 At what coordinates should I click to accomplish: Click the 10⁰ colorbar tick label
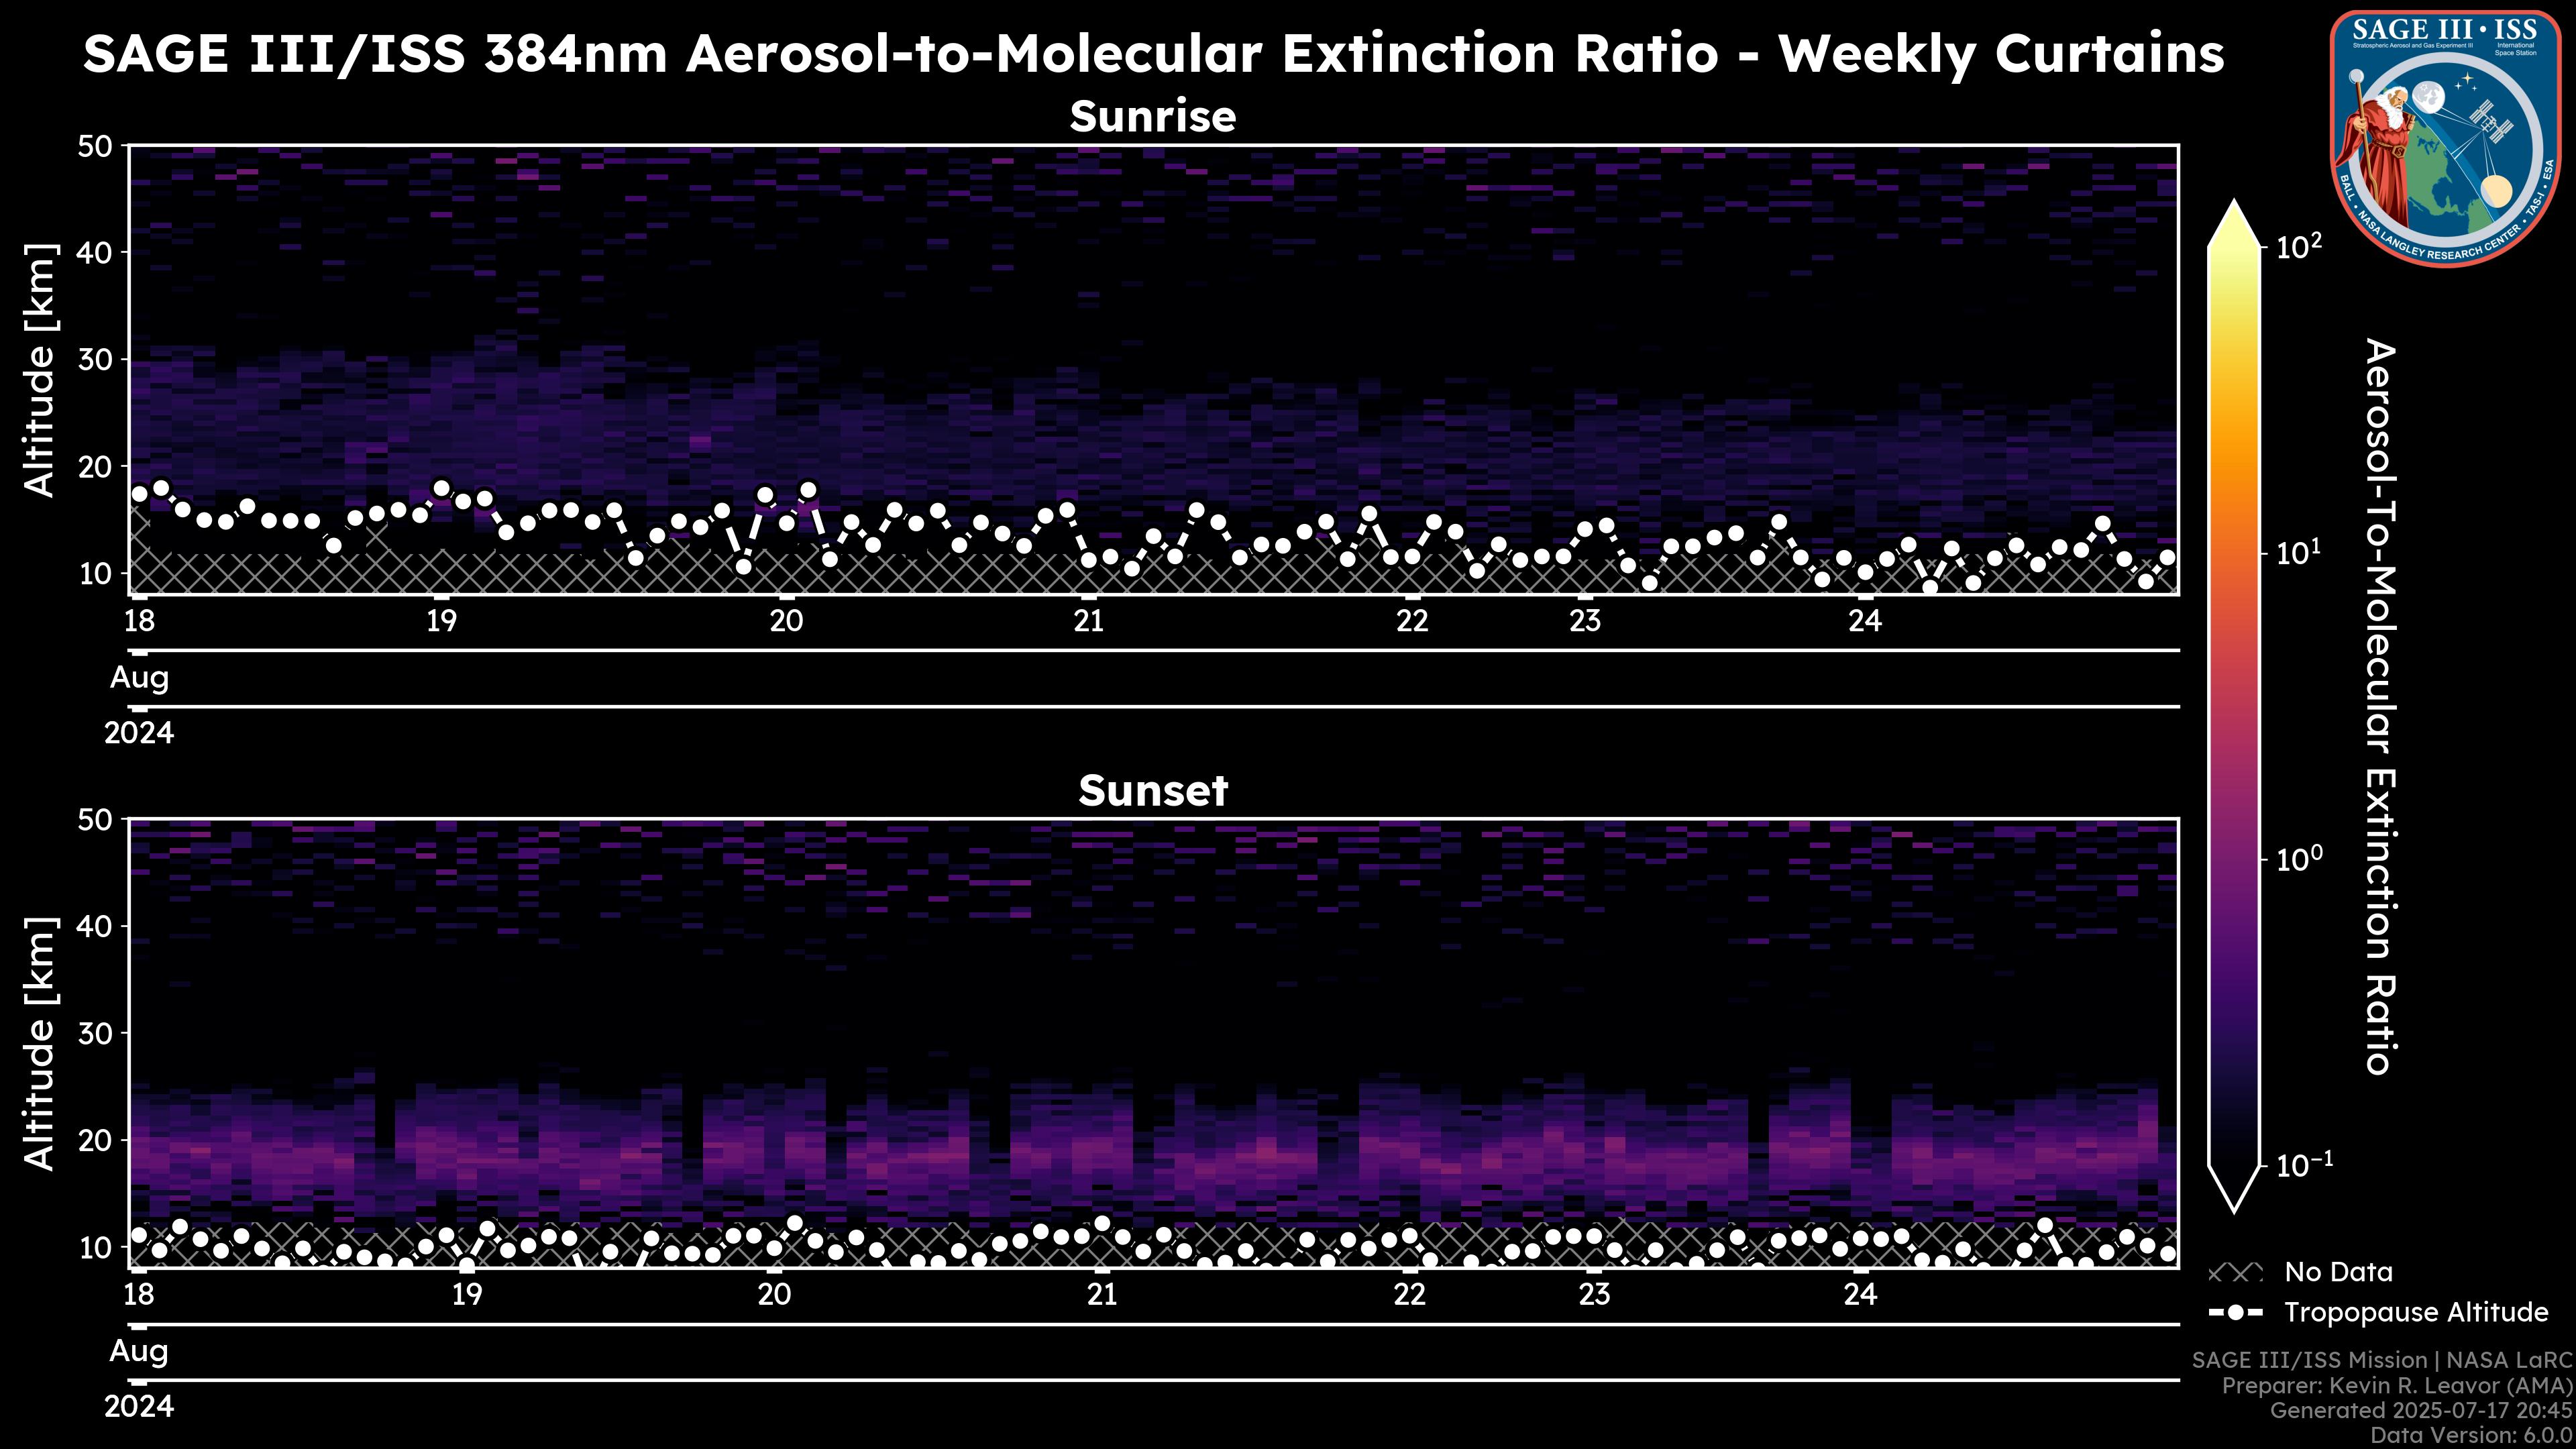2299,858
